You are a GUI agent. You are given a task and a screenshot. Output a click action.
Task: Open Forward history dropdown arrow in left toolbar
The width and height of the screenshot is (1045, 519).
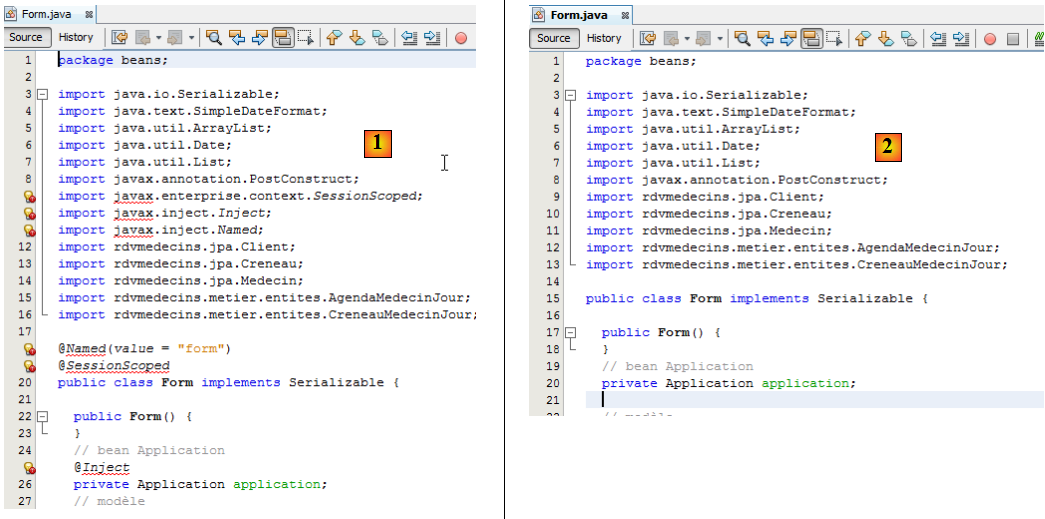(191, 38)
